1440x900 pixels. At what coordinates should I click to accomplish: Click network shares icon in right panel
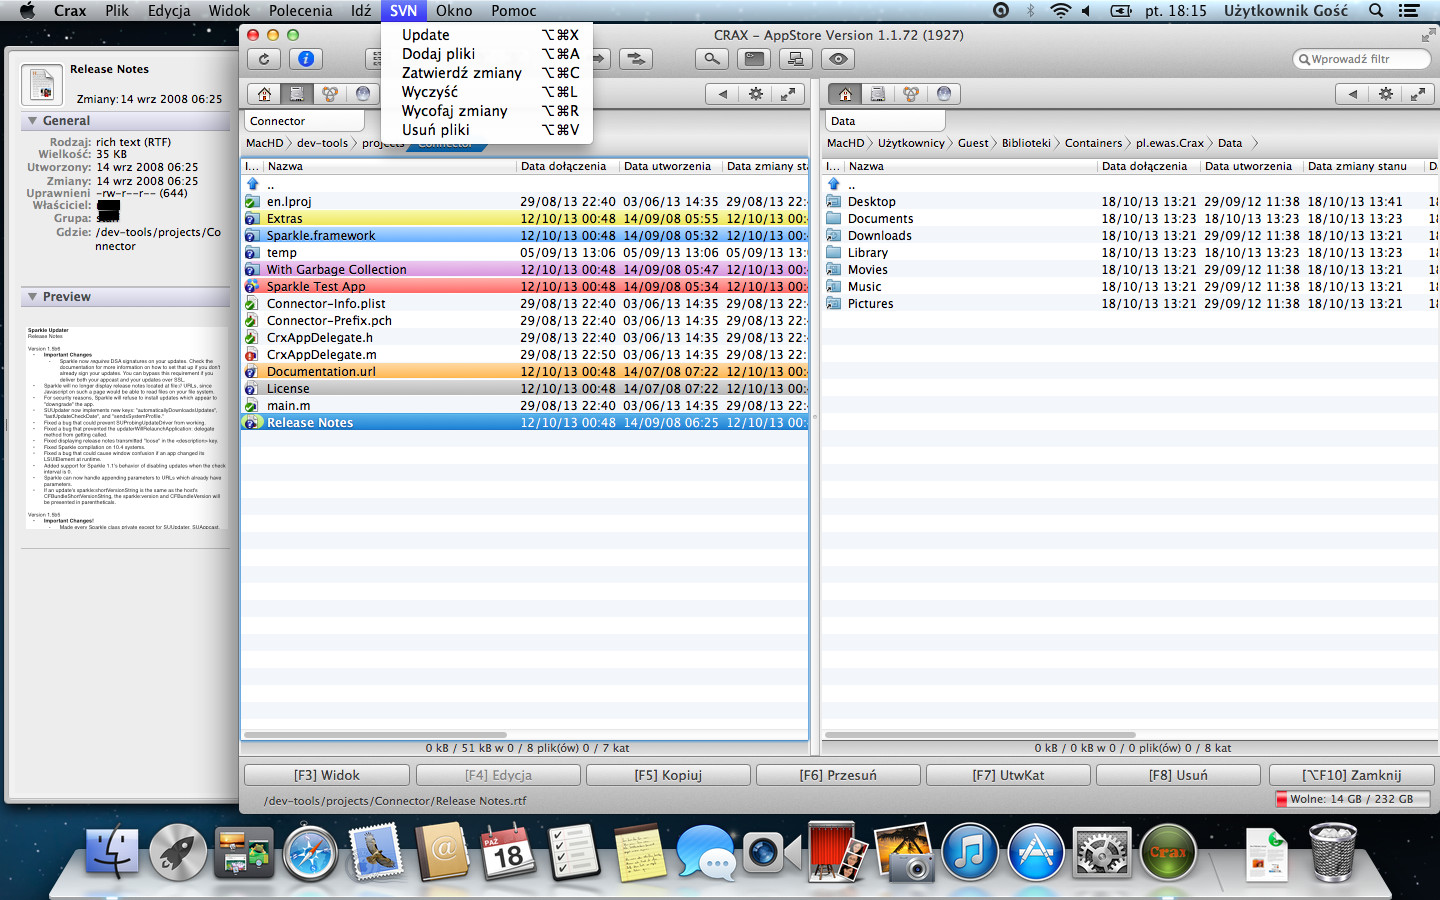coord(911,94)
